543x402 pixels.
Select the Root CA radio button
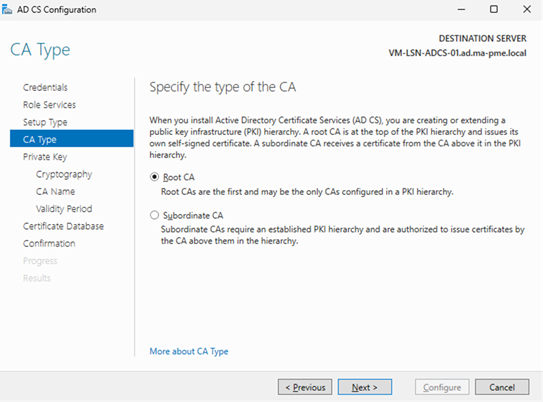click(x=154, y=177)
